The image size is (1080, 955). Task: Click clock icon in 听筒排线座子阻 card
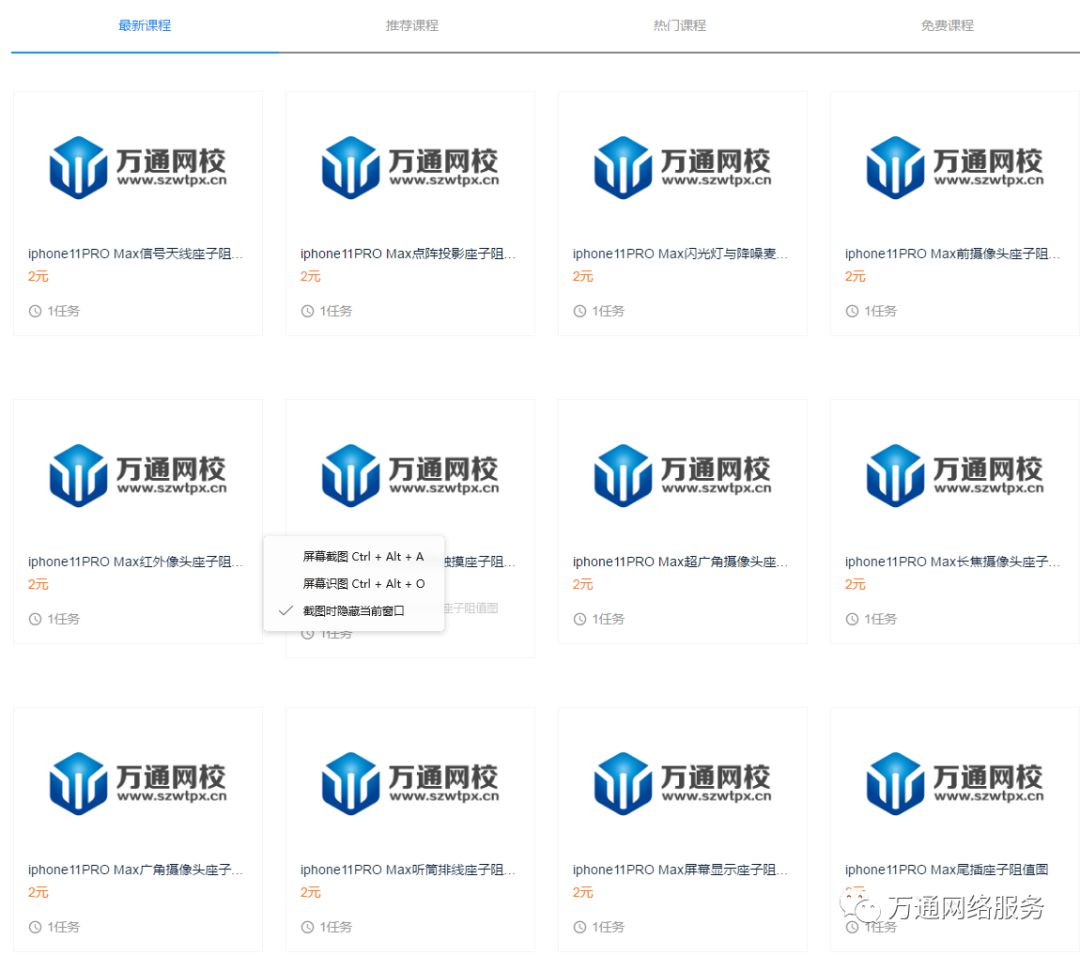(307, 927)
